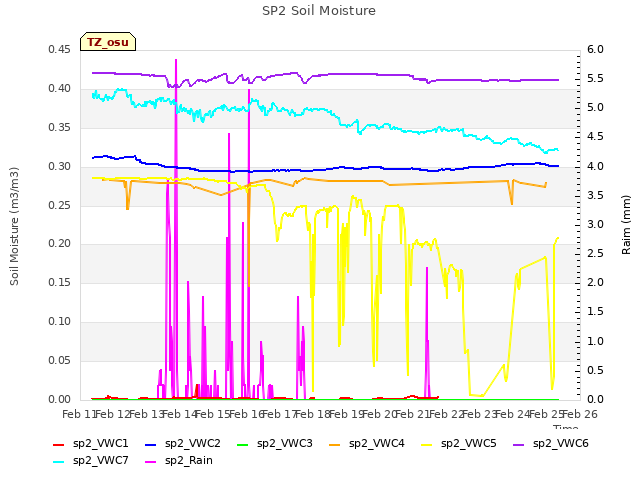Screen dimensions: 640x480
Task: Click the 4.5 right axis tick label
Action: [595, 137]
